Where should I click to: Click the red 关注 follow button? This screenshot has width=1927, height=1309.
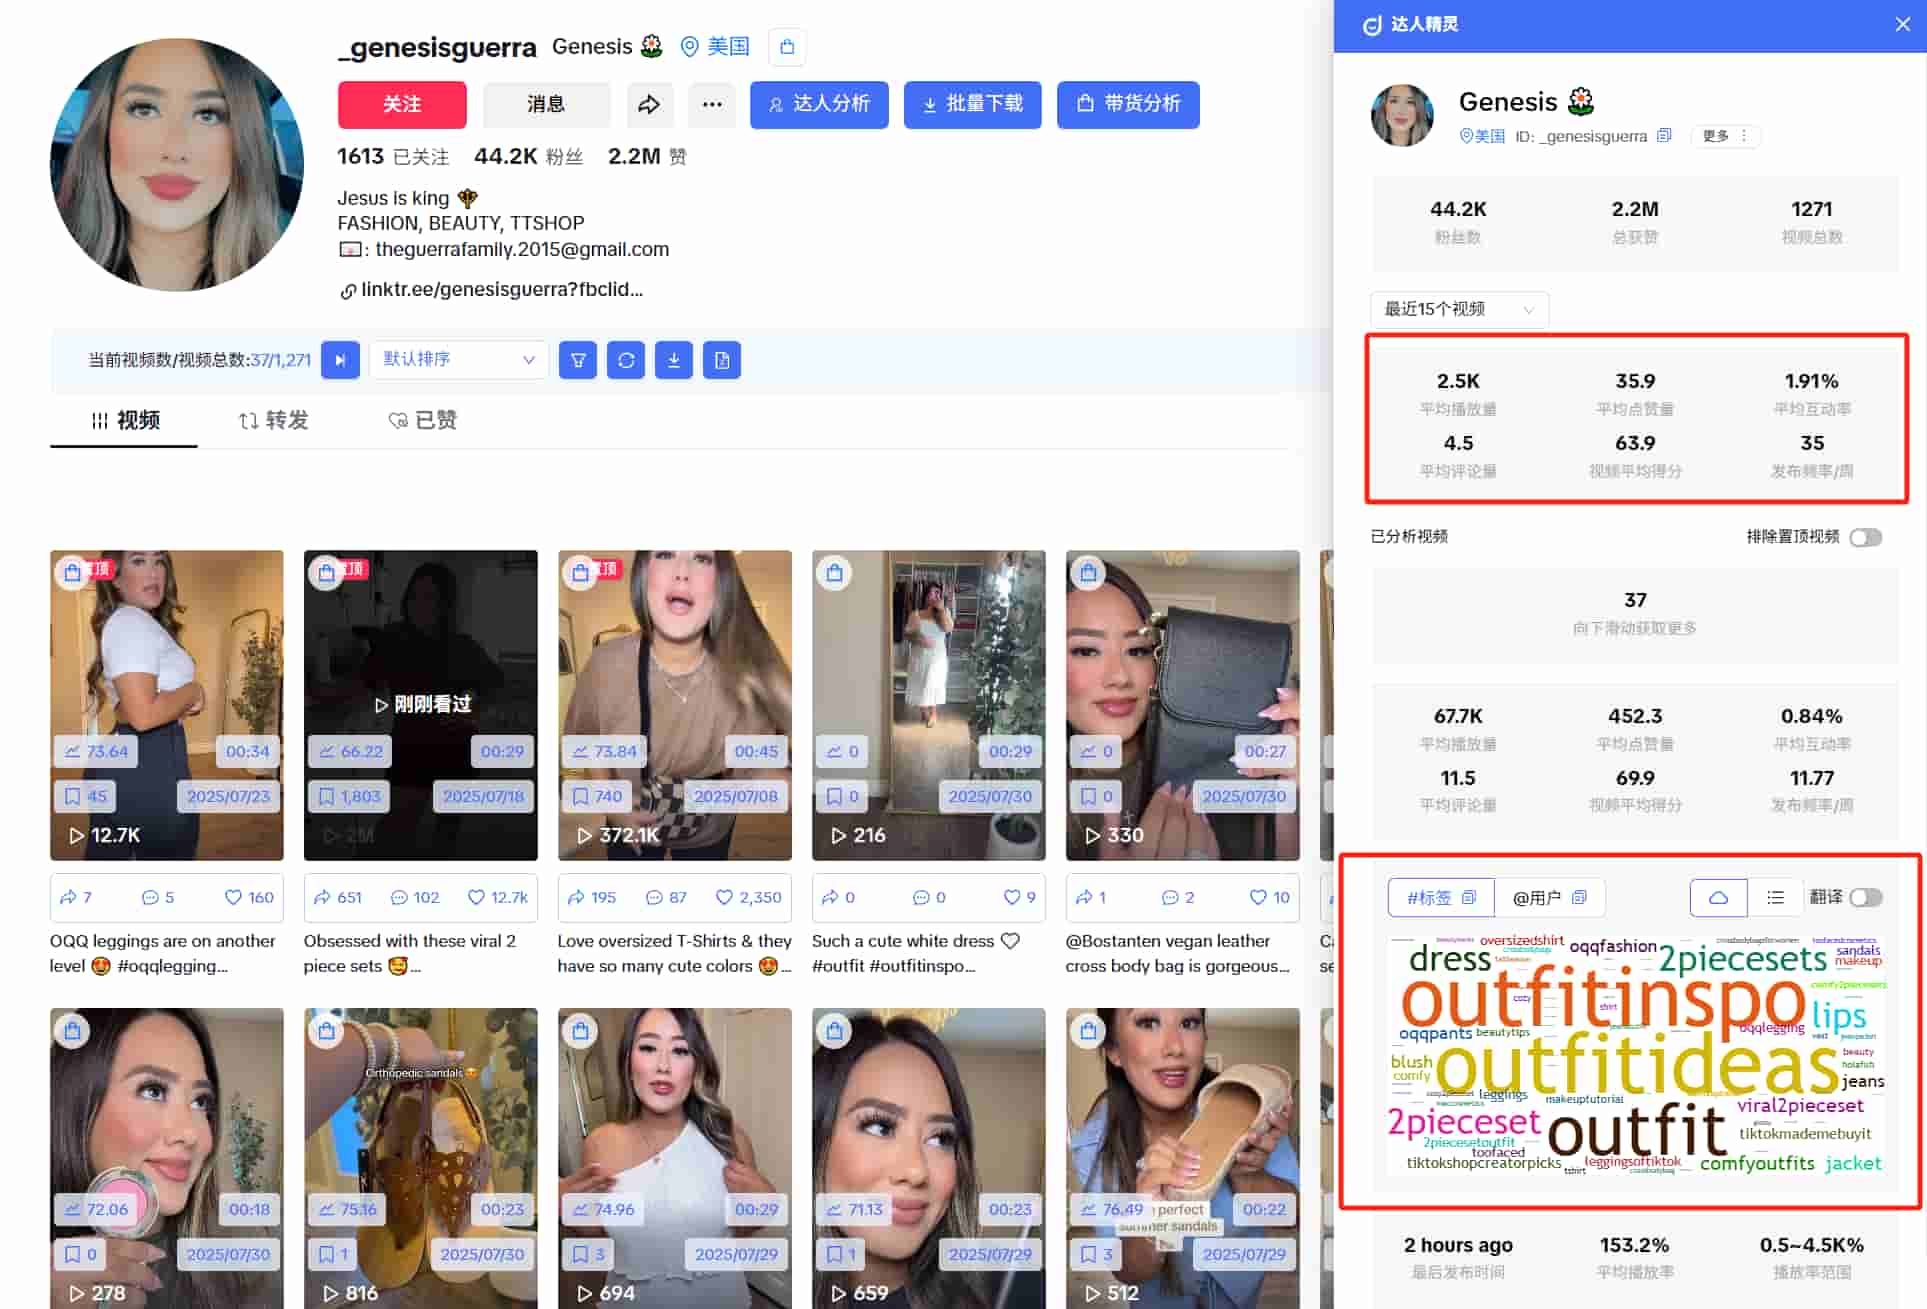(x=402, y=104)
